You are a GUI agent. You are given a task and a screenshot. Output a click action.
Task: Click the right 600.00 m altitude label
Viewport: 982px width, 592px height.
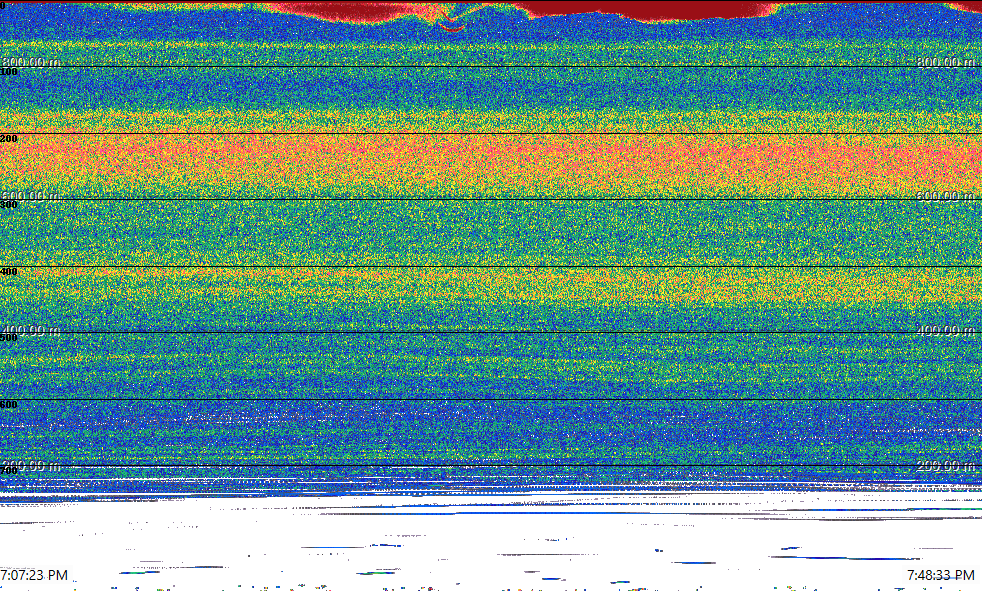tap(946, 196)
